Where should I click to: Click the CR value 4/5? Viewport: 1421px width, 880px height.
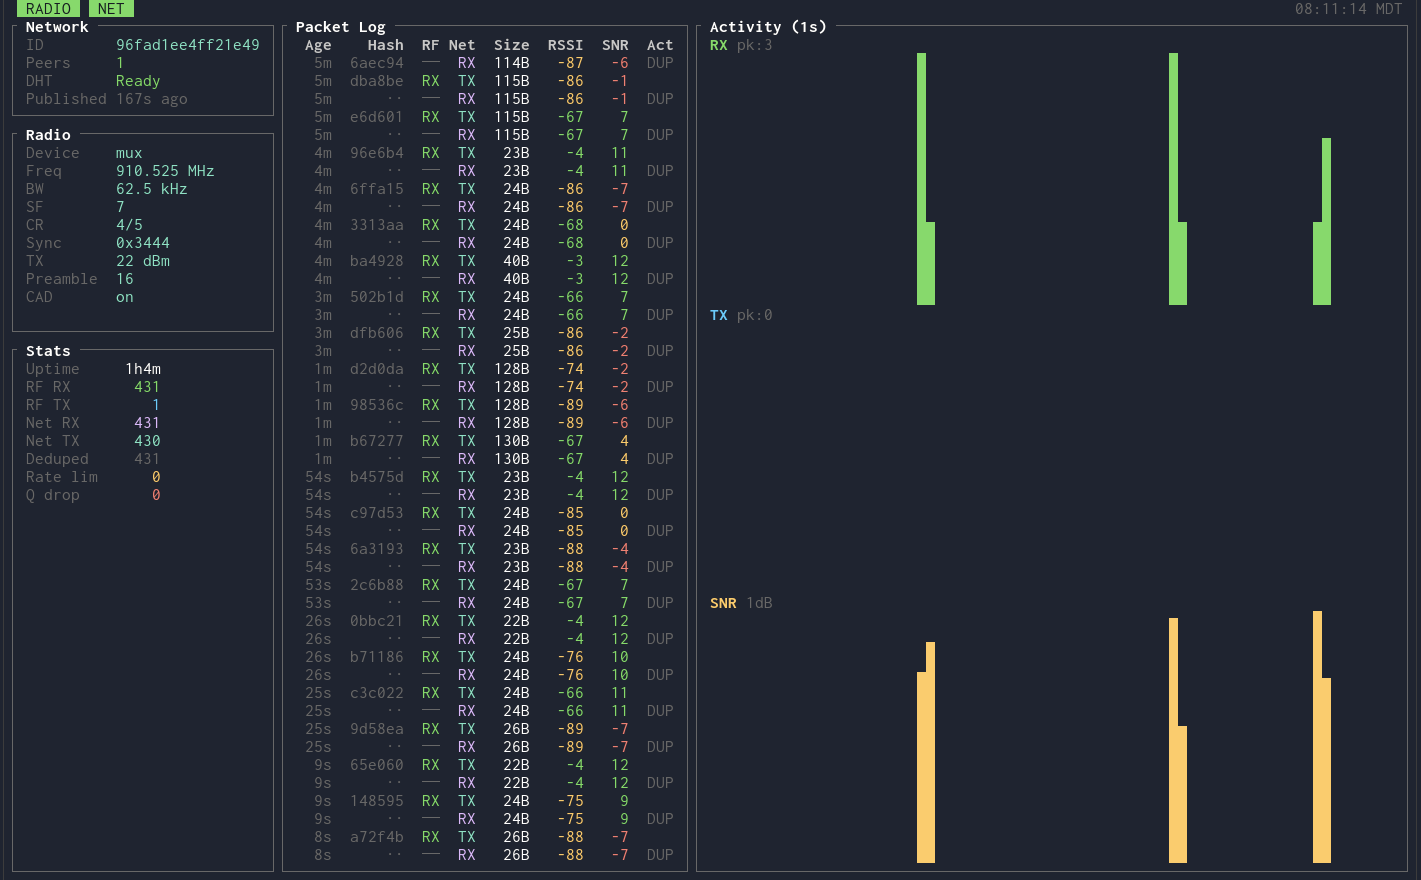point(129,225)
